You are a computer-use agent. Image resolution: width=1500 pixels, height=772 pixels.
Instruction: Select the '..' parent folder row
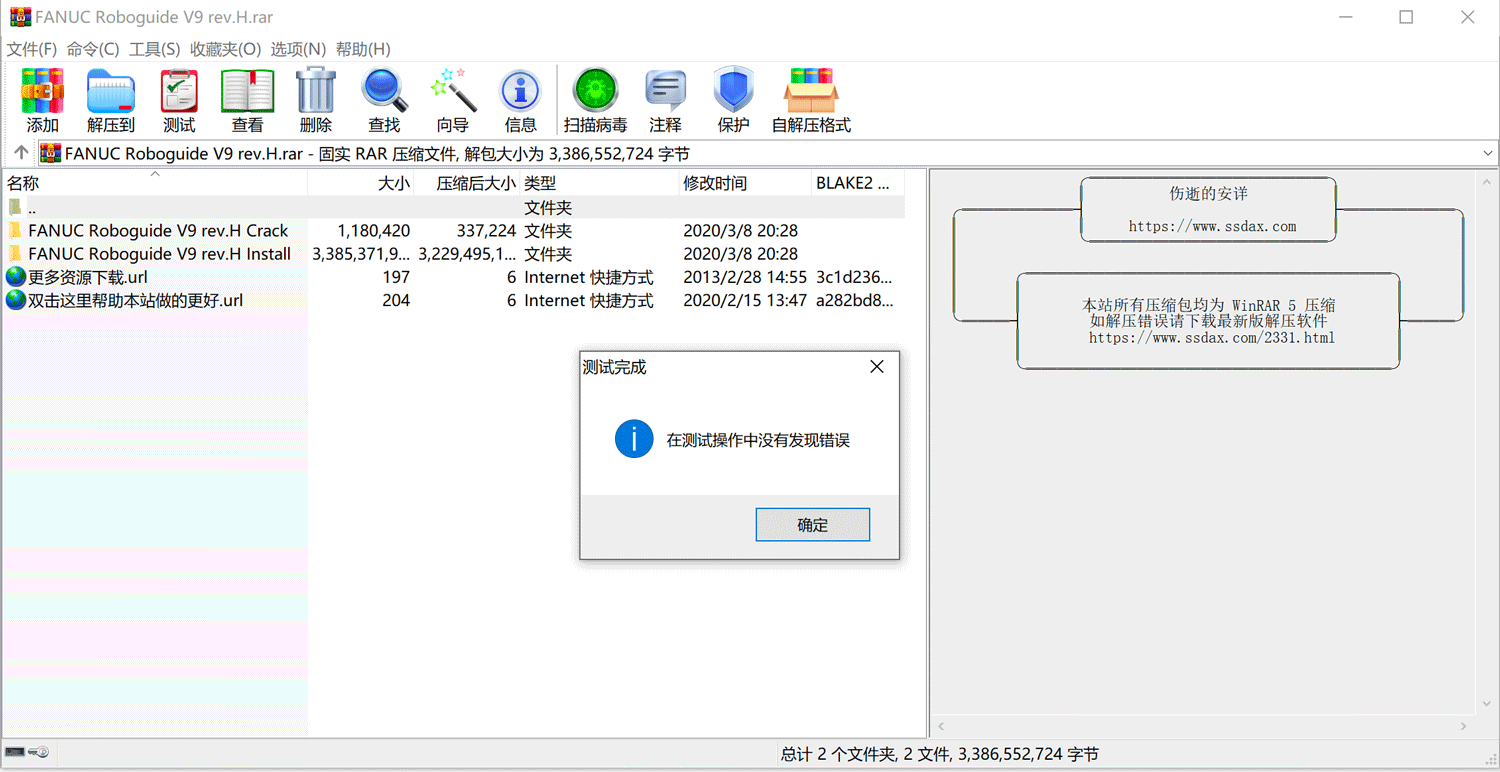(x=453, y=207)
